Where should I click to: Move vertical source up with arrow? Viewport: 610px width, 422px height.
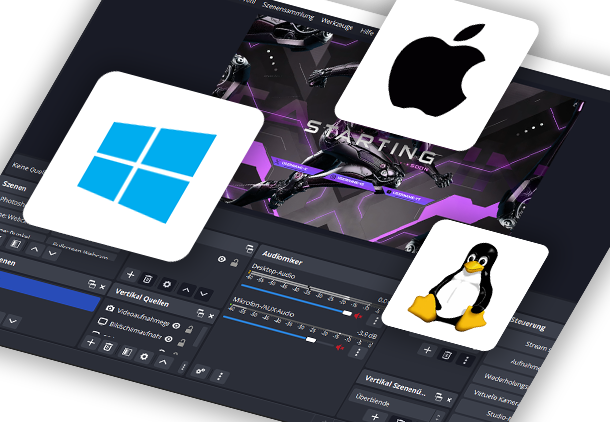(x=163, y=362)
